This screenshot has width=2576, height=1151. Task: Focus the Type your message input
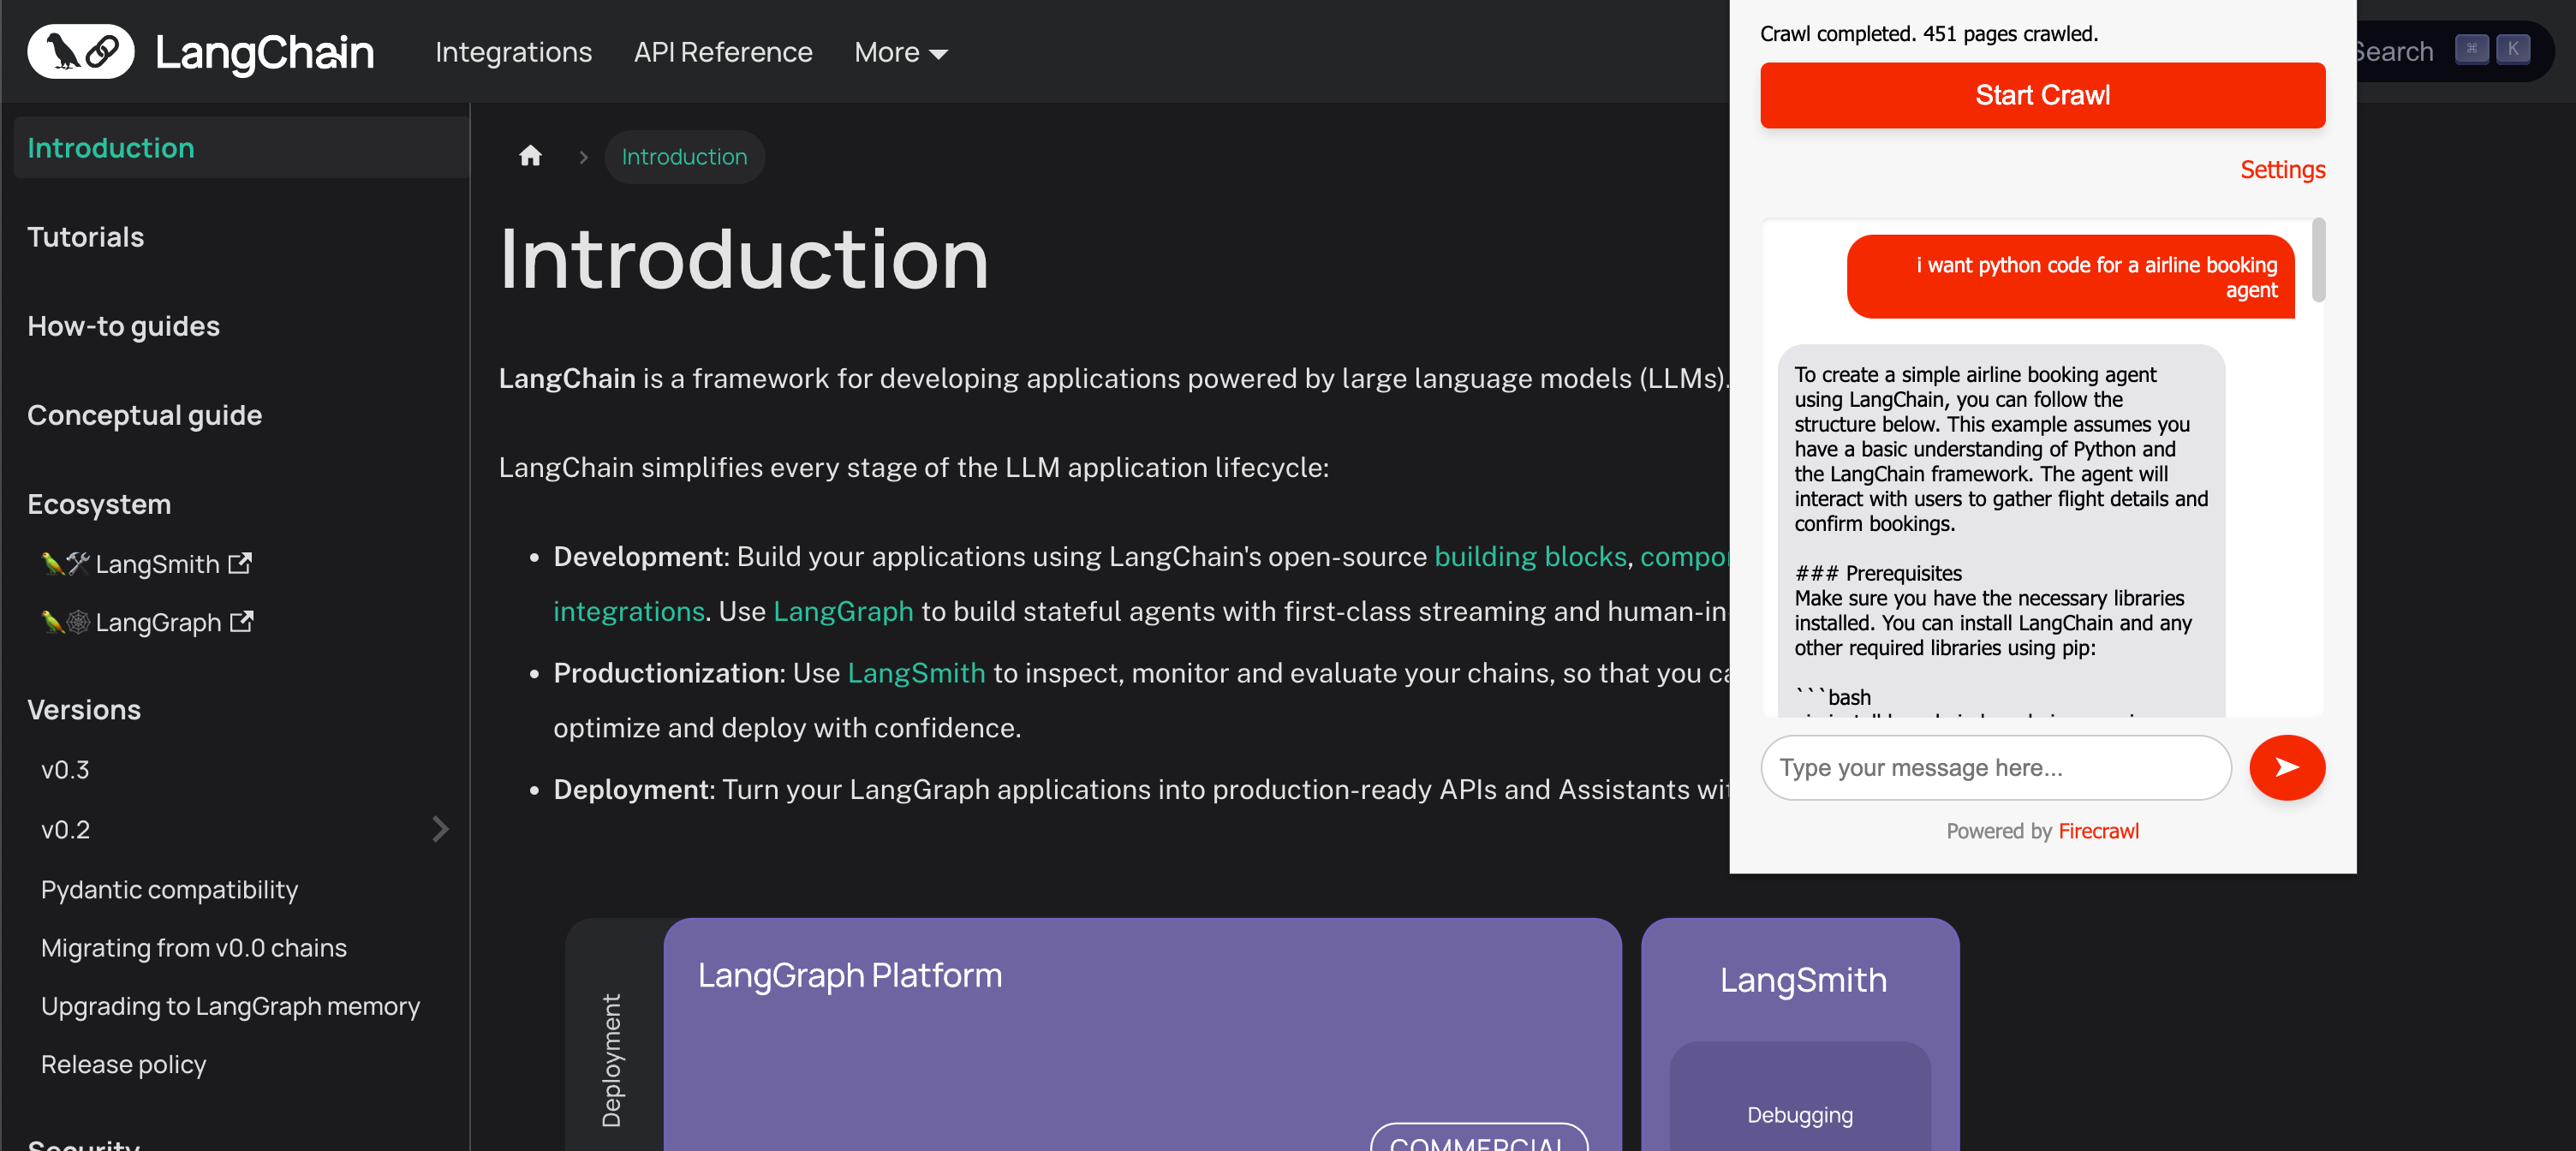point(1995,767)
